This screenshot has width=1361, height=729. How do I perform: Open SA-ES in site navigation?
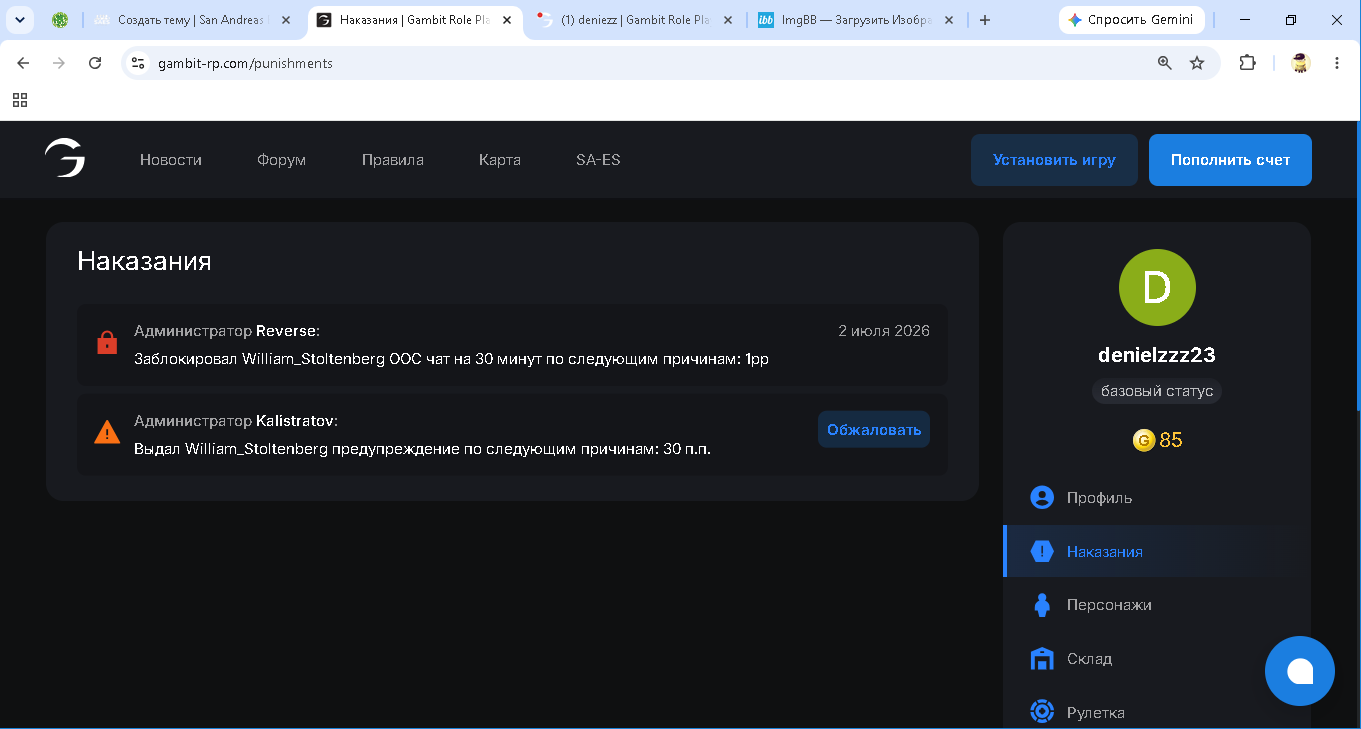[598, 160]
